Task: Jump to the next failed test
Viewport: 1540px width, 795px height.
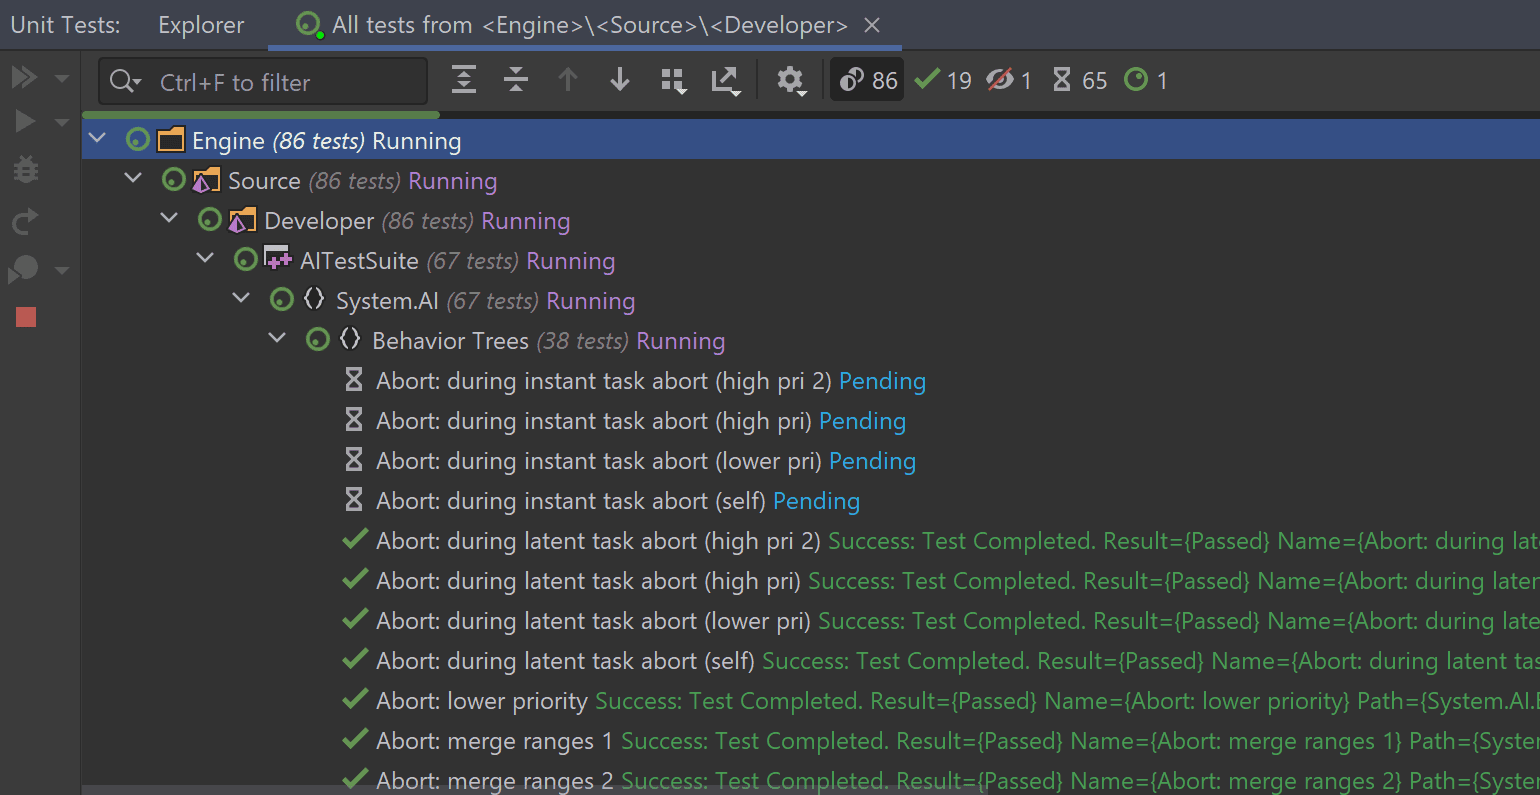Action: (619, 80)
